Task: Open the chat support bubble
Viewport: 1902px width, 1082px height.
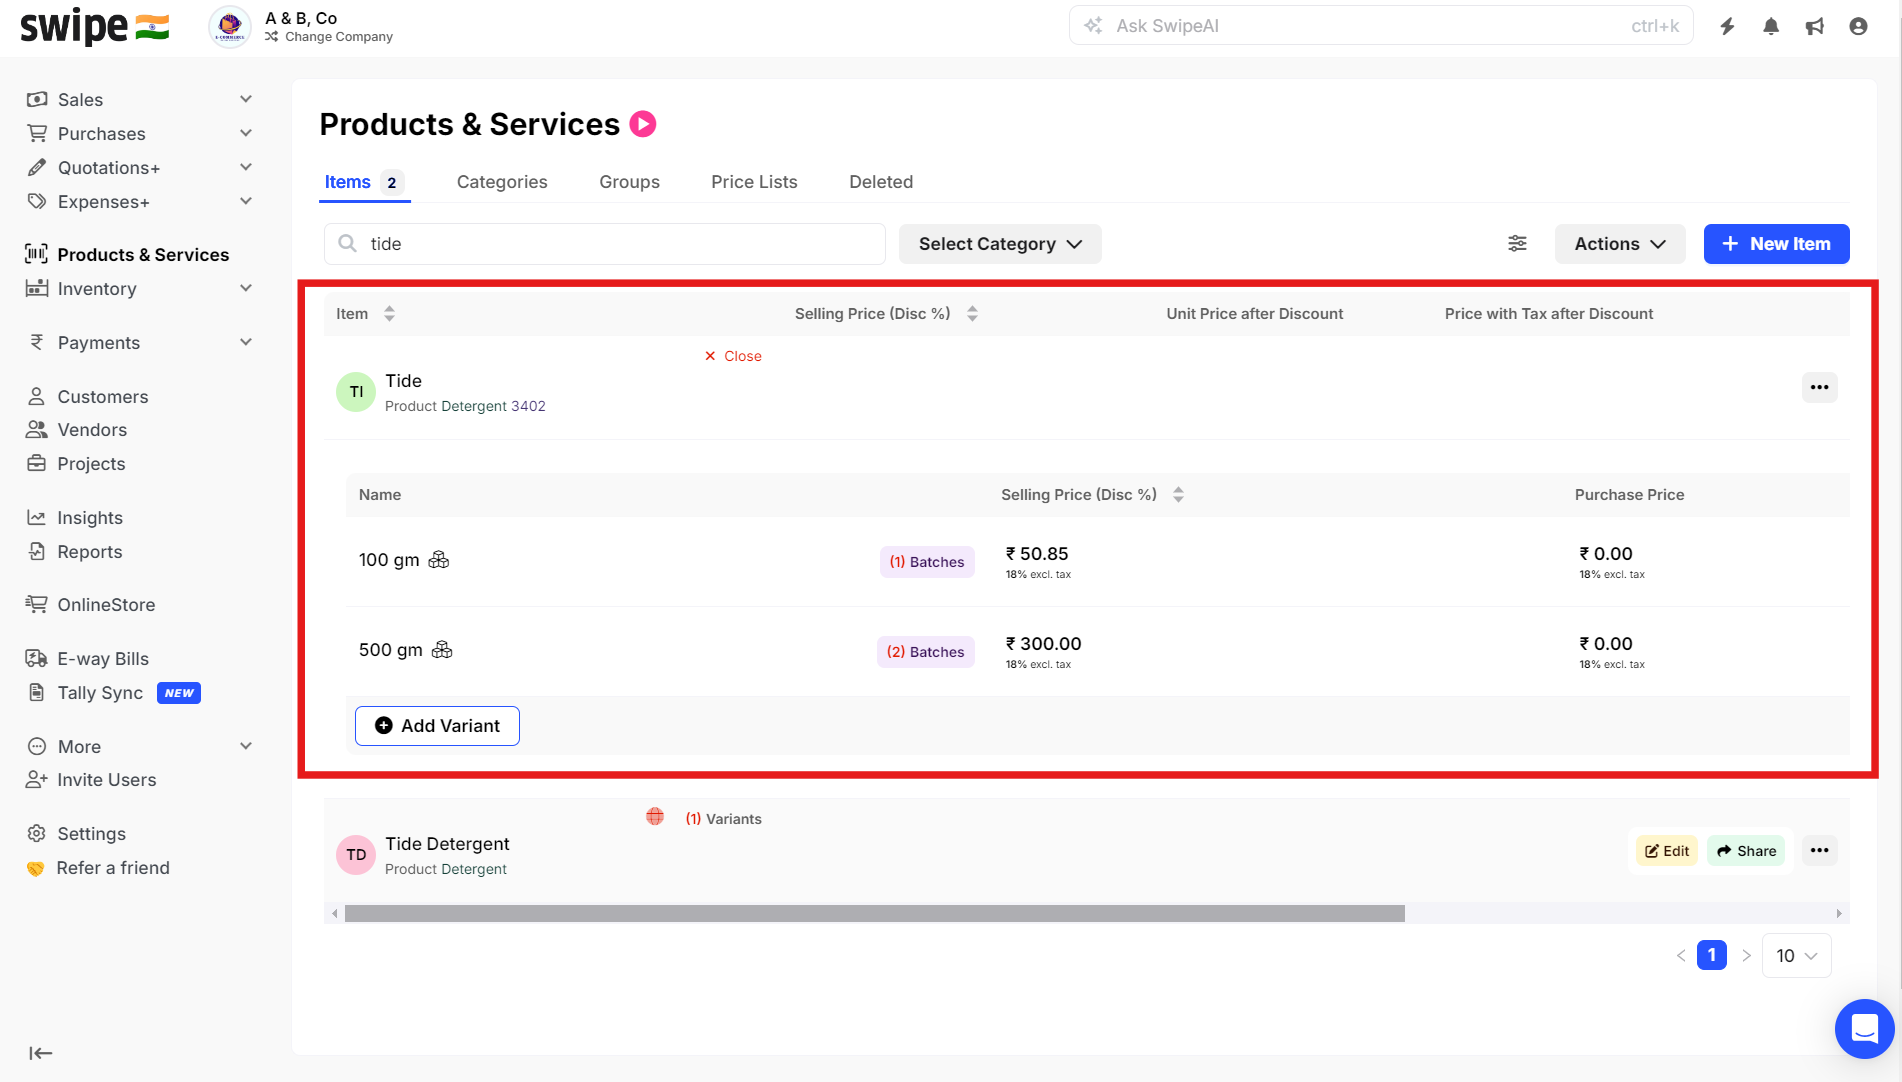Action: (x=1864, y=1028)
